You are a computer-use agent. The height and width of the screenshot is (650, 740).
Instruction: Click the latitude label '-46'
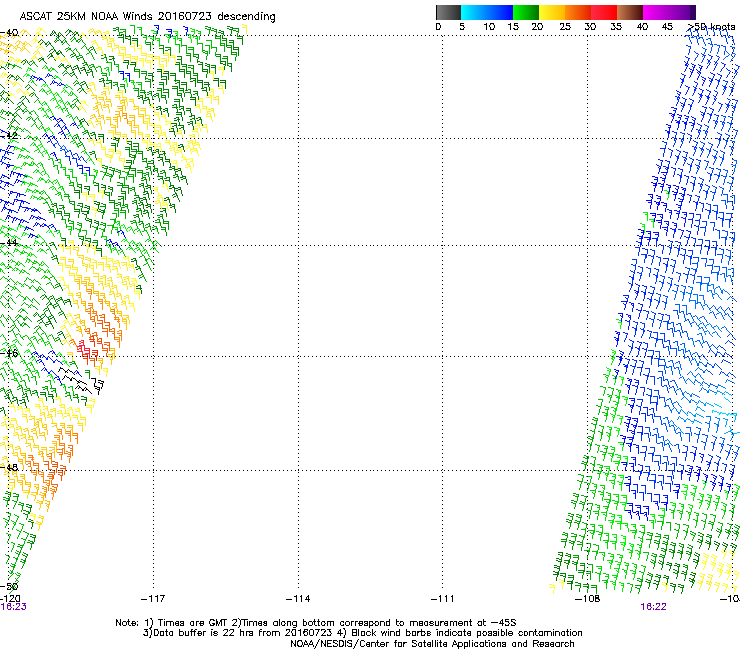click(x=9, y=353)
